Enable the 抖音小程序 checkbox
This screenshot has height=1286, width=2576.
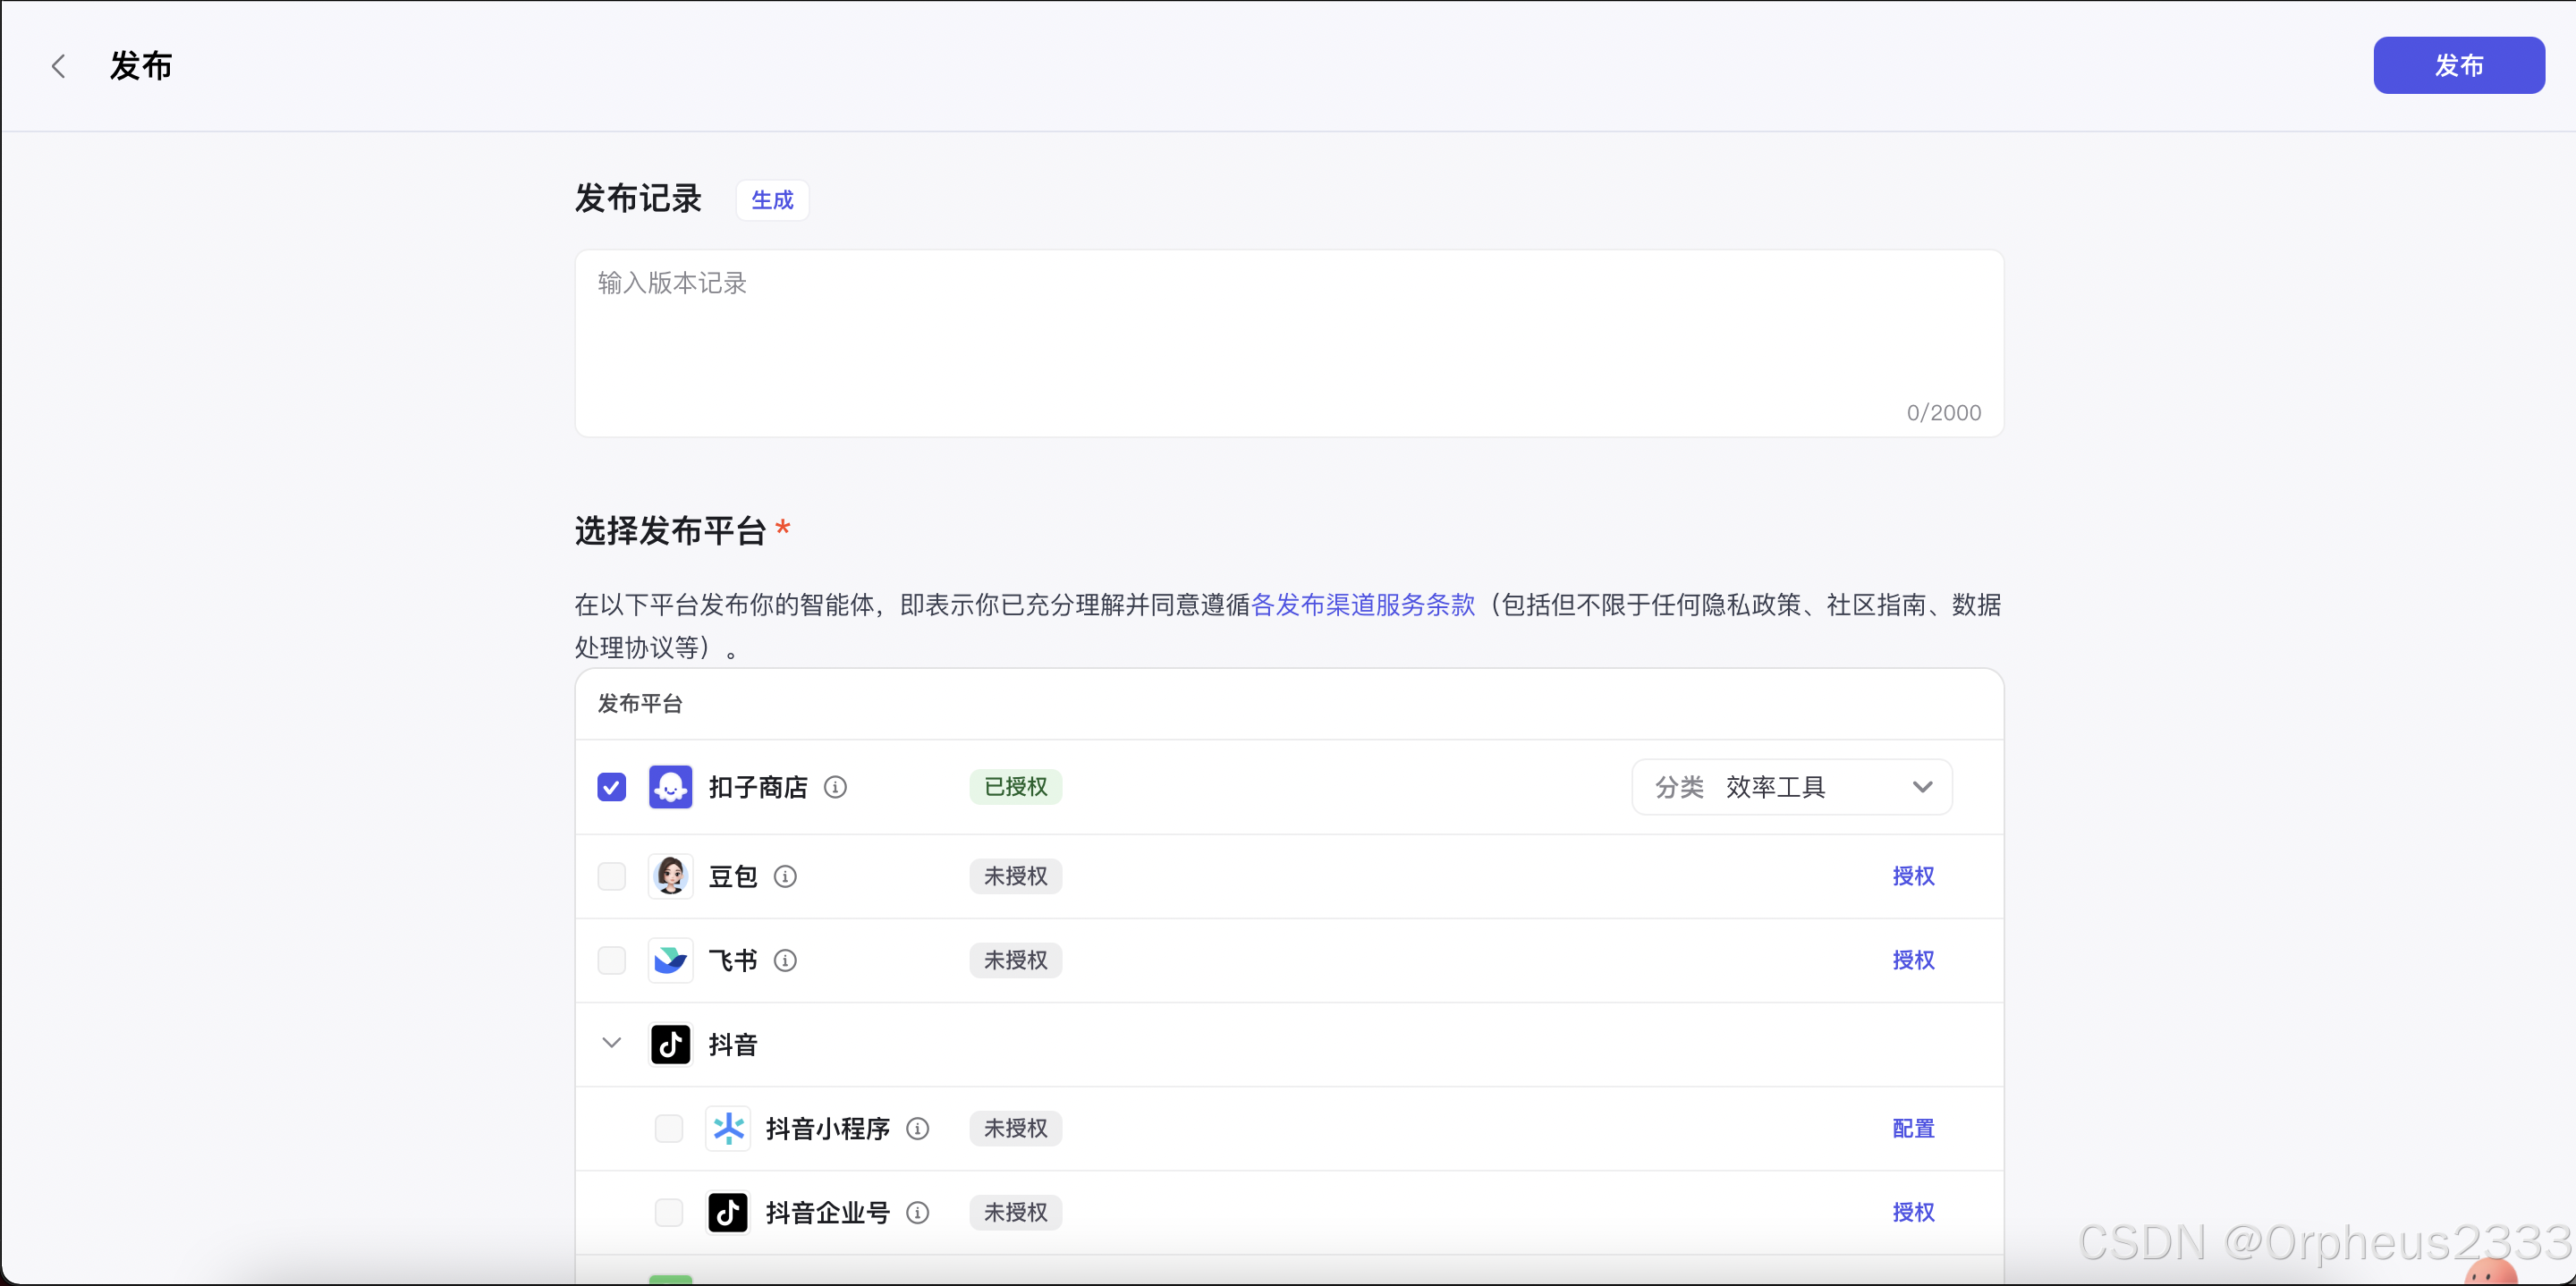point(668,1128)
